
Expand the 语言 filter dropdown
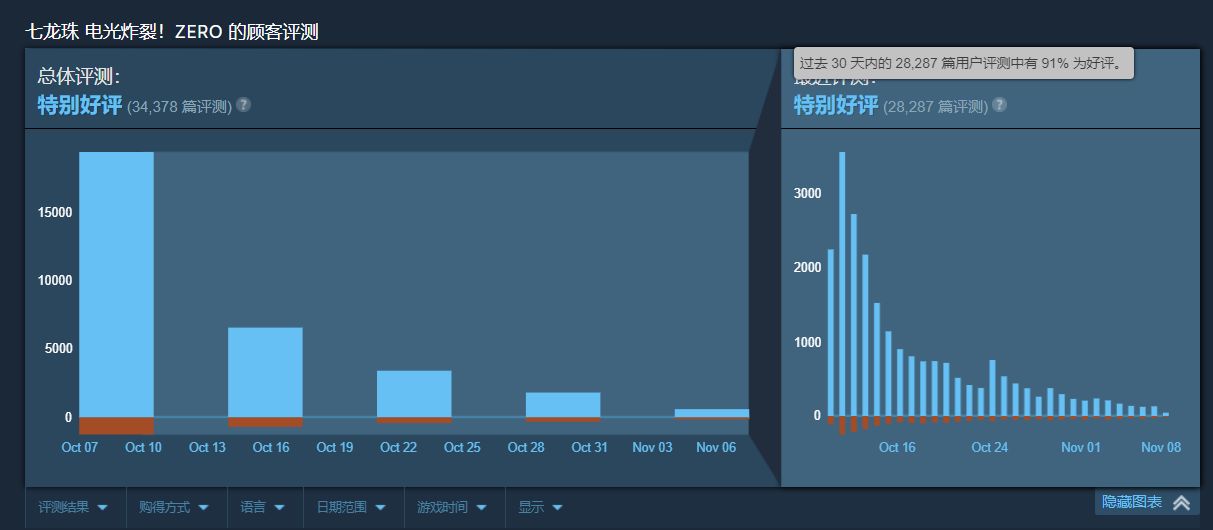coord(263,507)
